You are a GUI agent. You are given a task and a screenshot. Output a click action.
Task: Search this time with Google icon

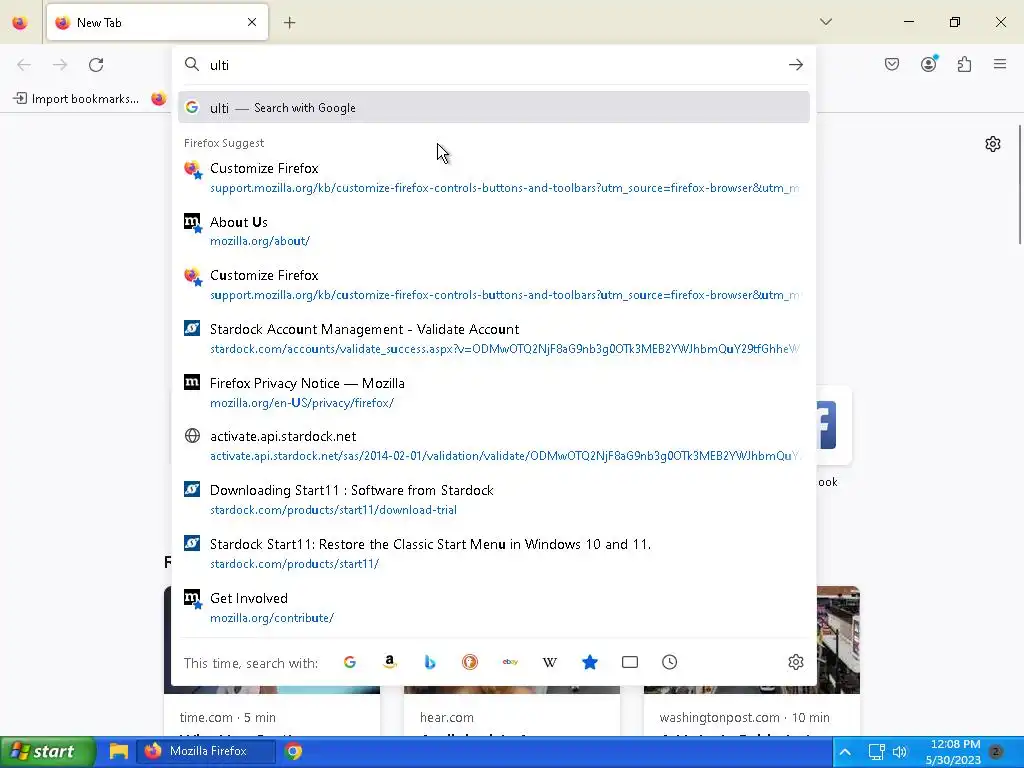tap(350, 662)
